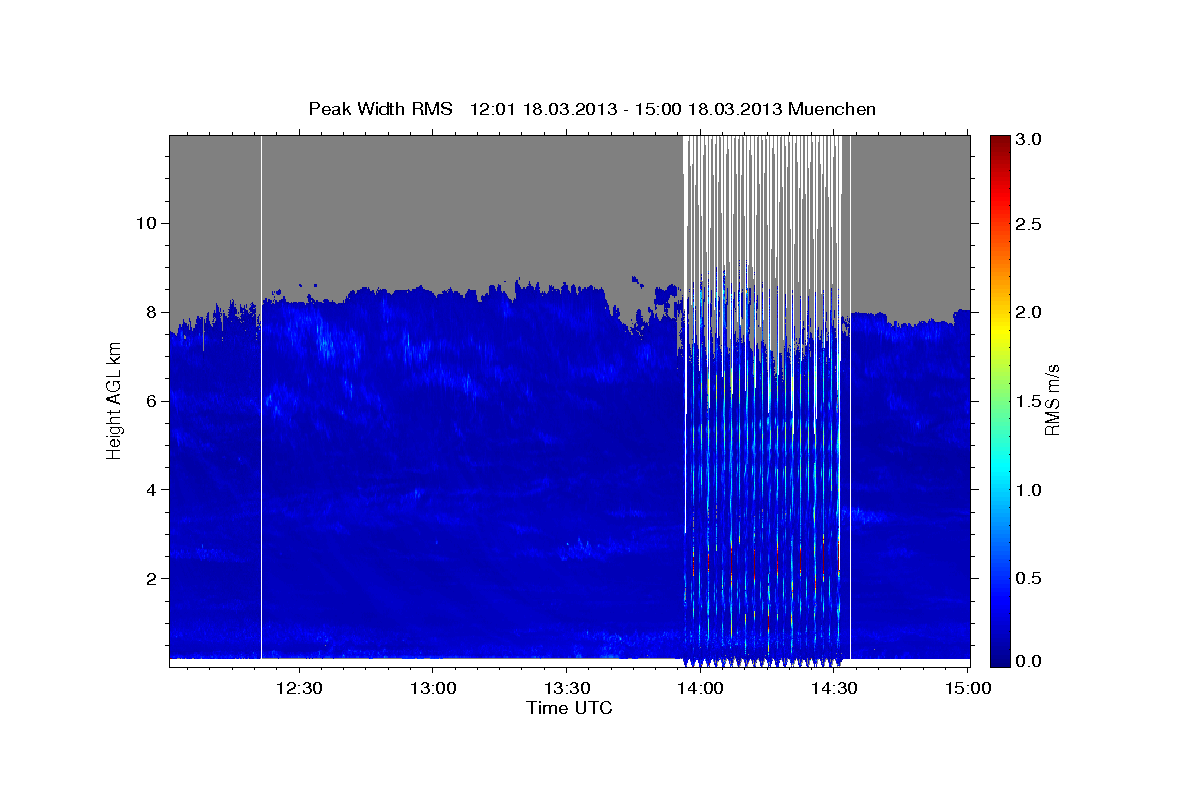This screenshot has height=800, width=1200.
Task: Click the colorbar value 1.0
Action: pos(1030,490)
